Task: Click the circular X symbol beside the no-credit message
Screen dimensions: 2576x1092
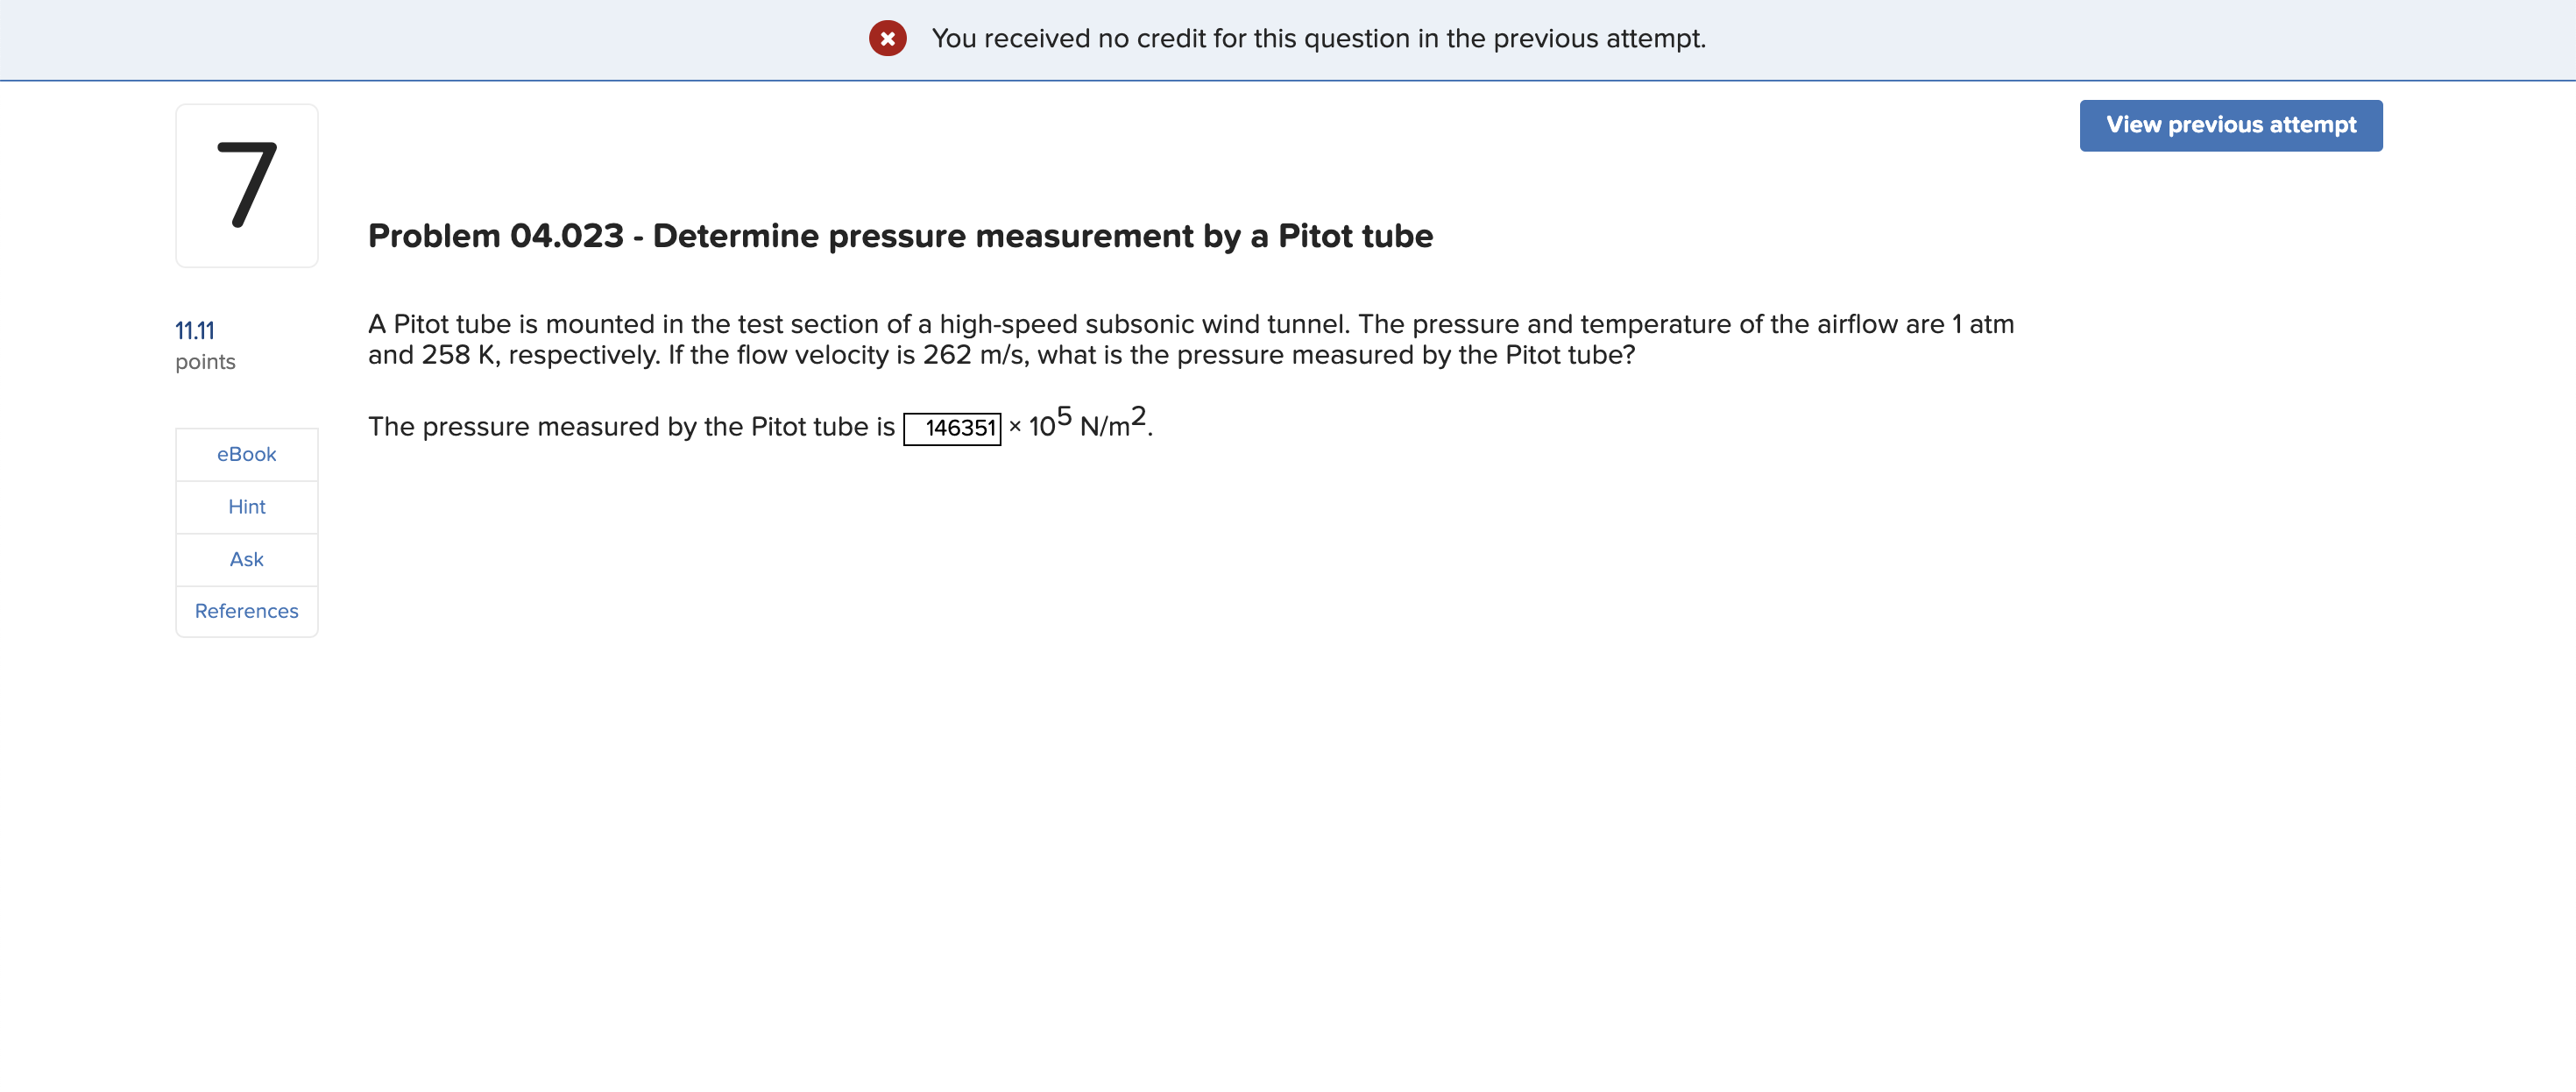Action: click(x=888, y=39)
